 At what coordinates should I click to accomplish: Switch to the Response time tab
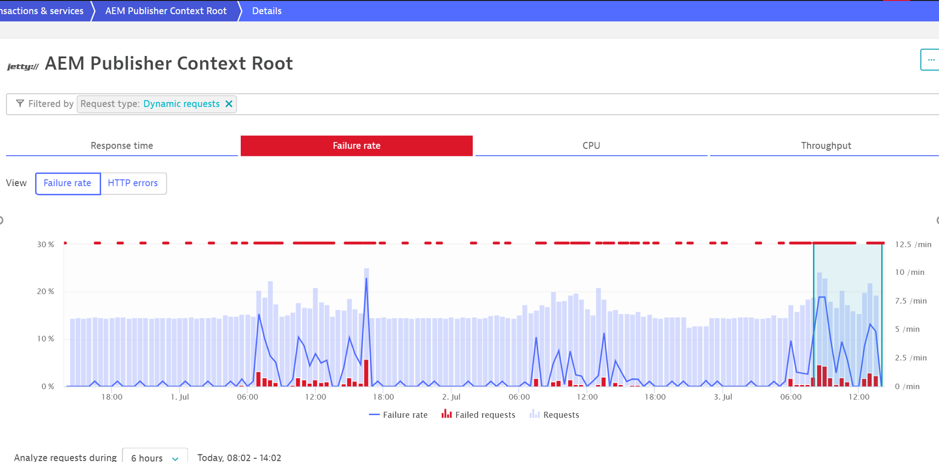pos(122,146)
